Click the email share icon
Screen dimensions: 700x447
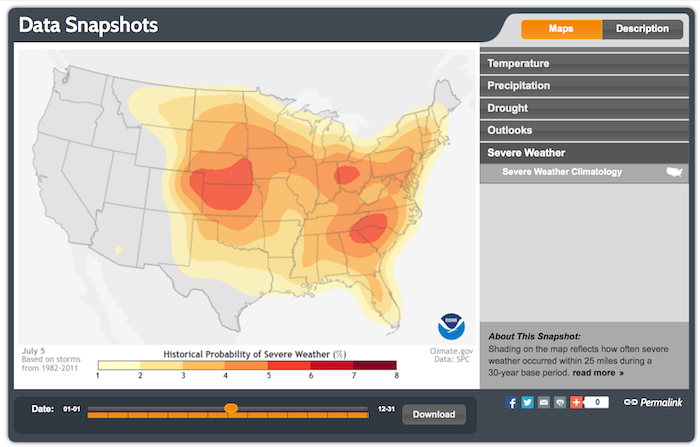coord(544,402)
